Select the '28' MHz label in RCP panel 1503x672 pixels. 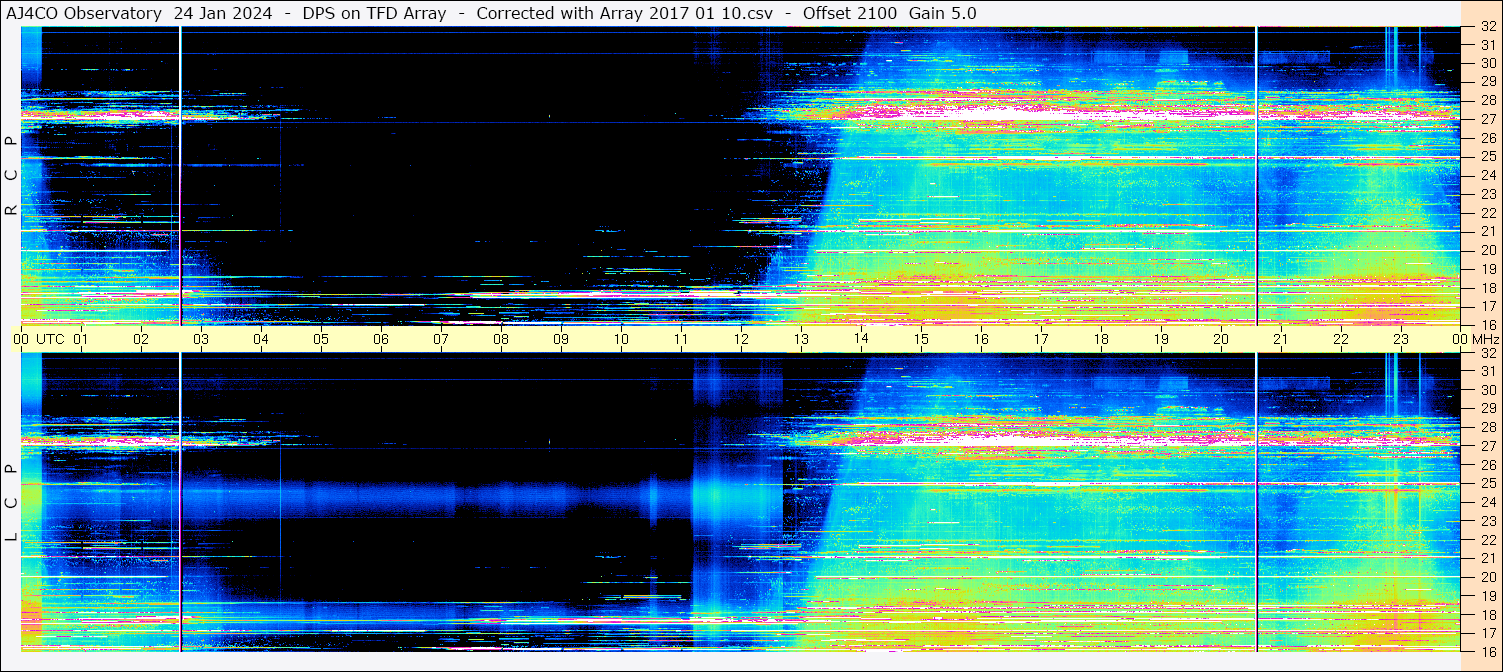[x=1488, y=100]
